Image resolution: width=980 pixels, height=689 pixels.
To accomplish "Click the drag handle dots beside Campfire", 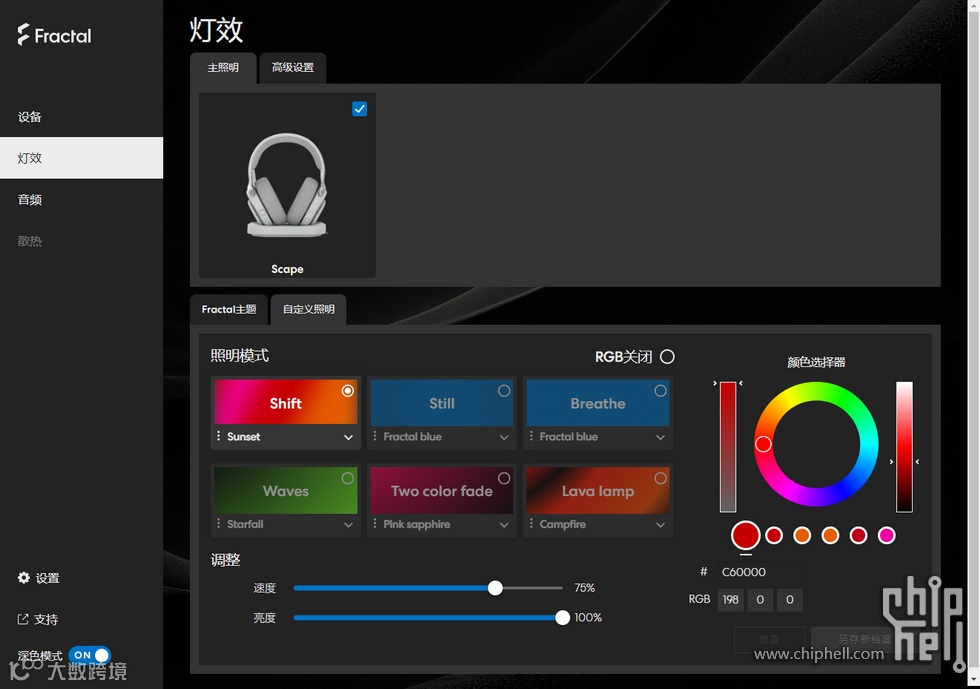I will pyautogui.click(x=531, y=523).
